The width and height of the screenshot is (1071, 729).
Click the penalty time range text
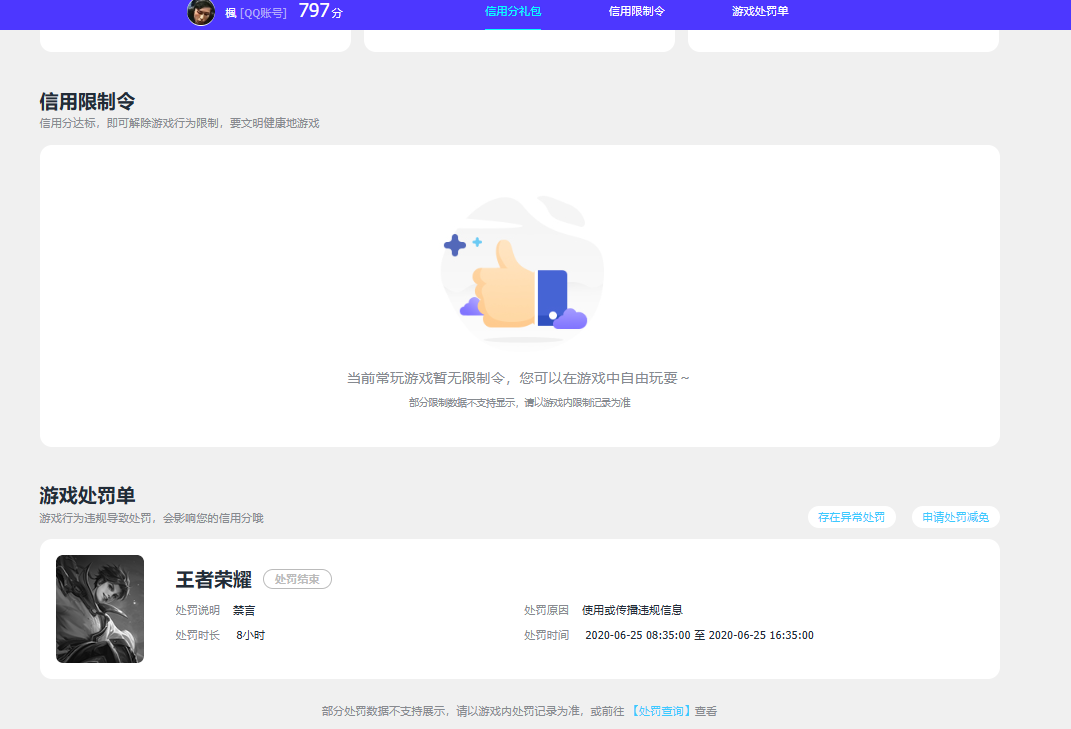(698, 635)
